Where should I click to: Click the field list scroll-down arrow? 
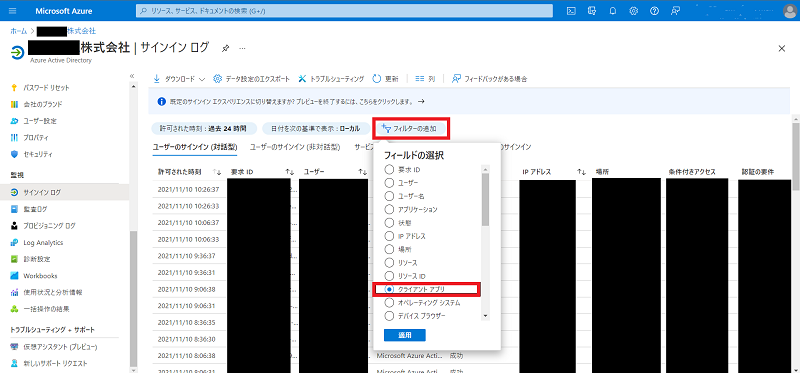485,316
